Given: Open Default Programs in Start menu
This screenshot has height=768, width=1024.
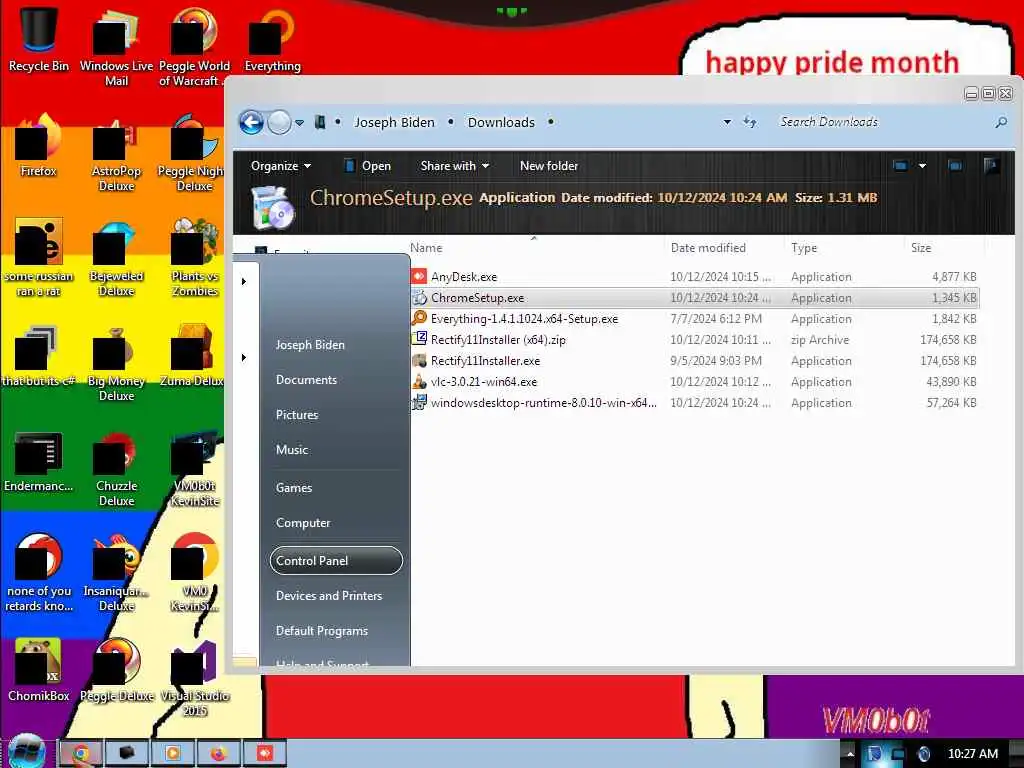Looking at the screenshot, I should pyautogui.click(x=322, y=631).
